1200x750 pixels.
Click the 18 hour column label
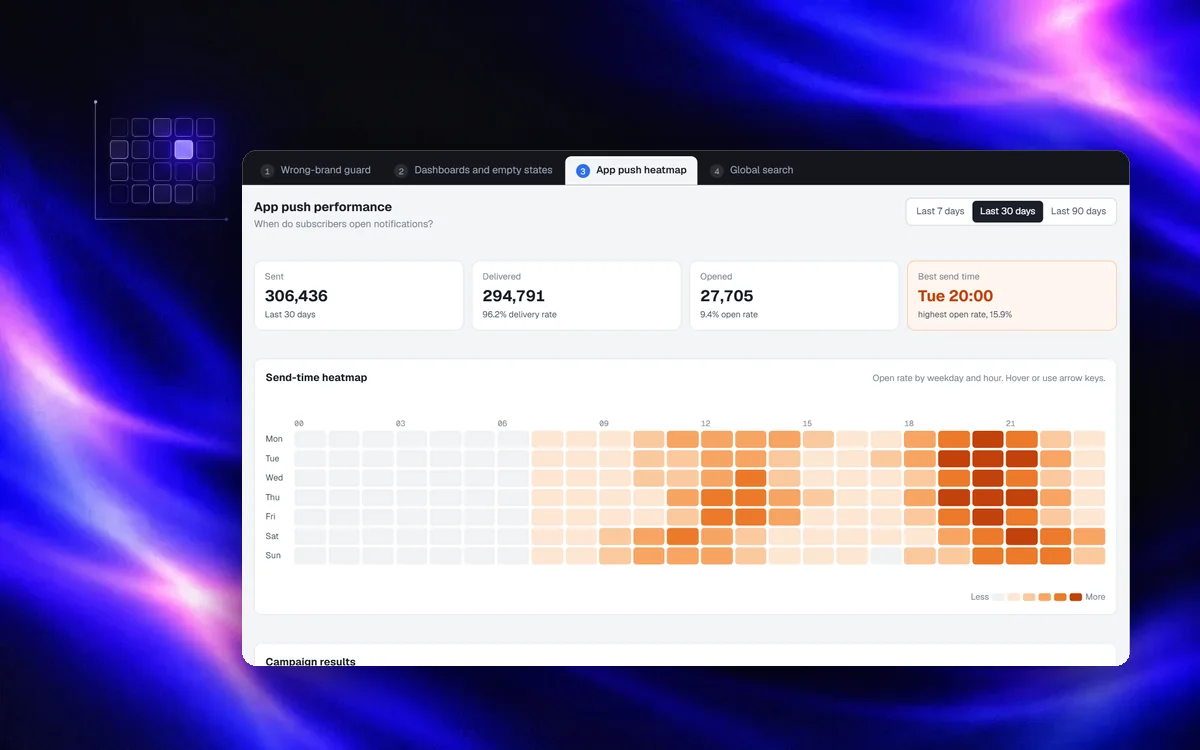click(x=909, y=423)
